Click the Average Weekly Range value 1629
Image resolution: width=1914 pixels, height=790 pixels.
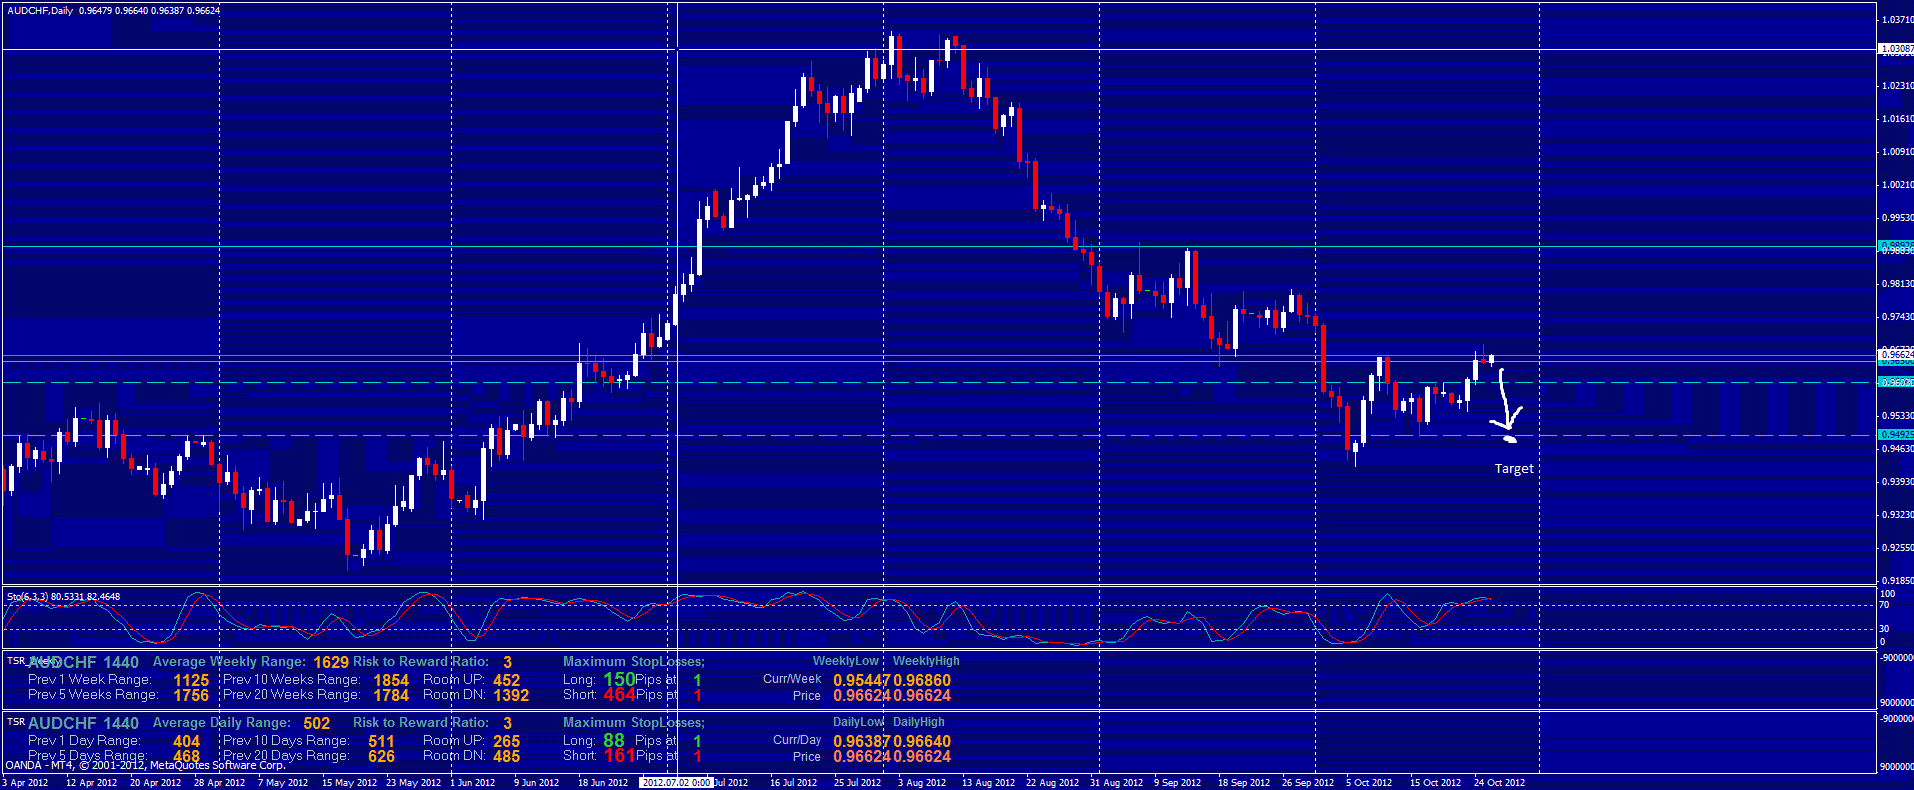click(x=331, y=662)
